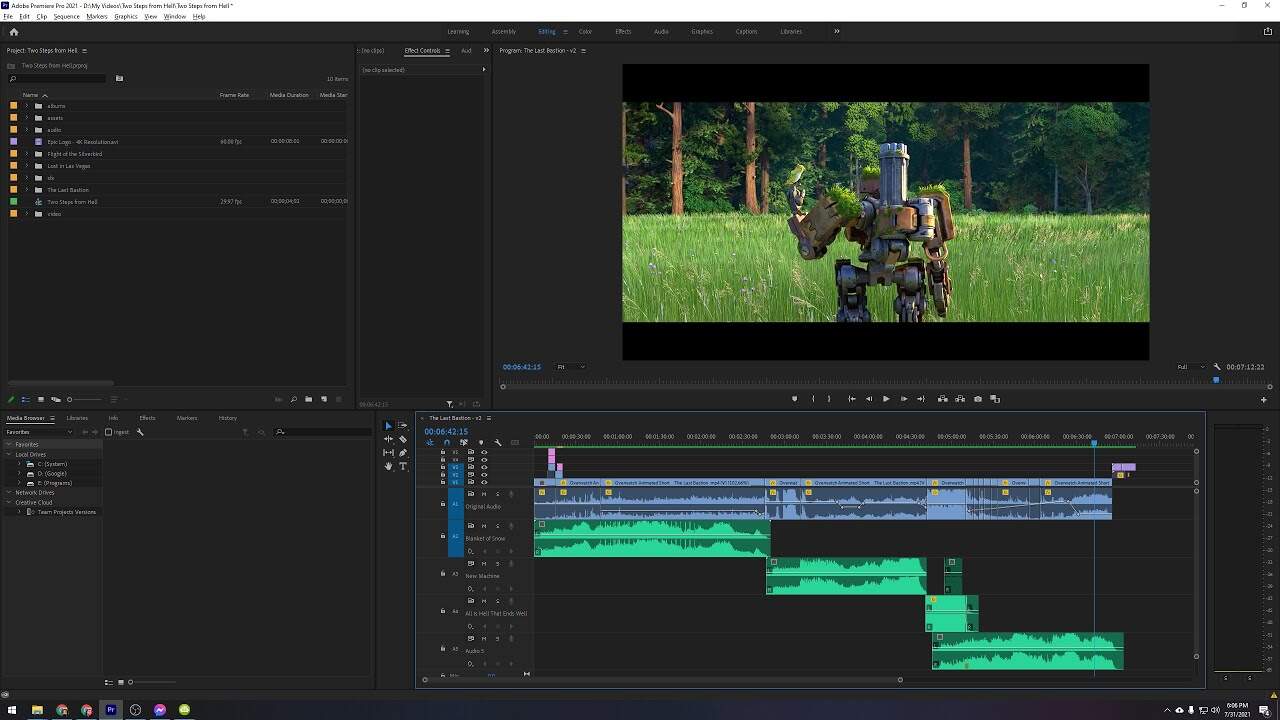Select the Track Select Forward tool
Image resolution: width=1280 pixels, height=720 pixels.
coord(403,426)
